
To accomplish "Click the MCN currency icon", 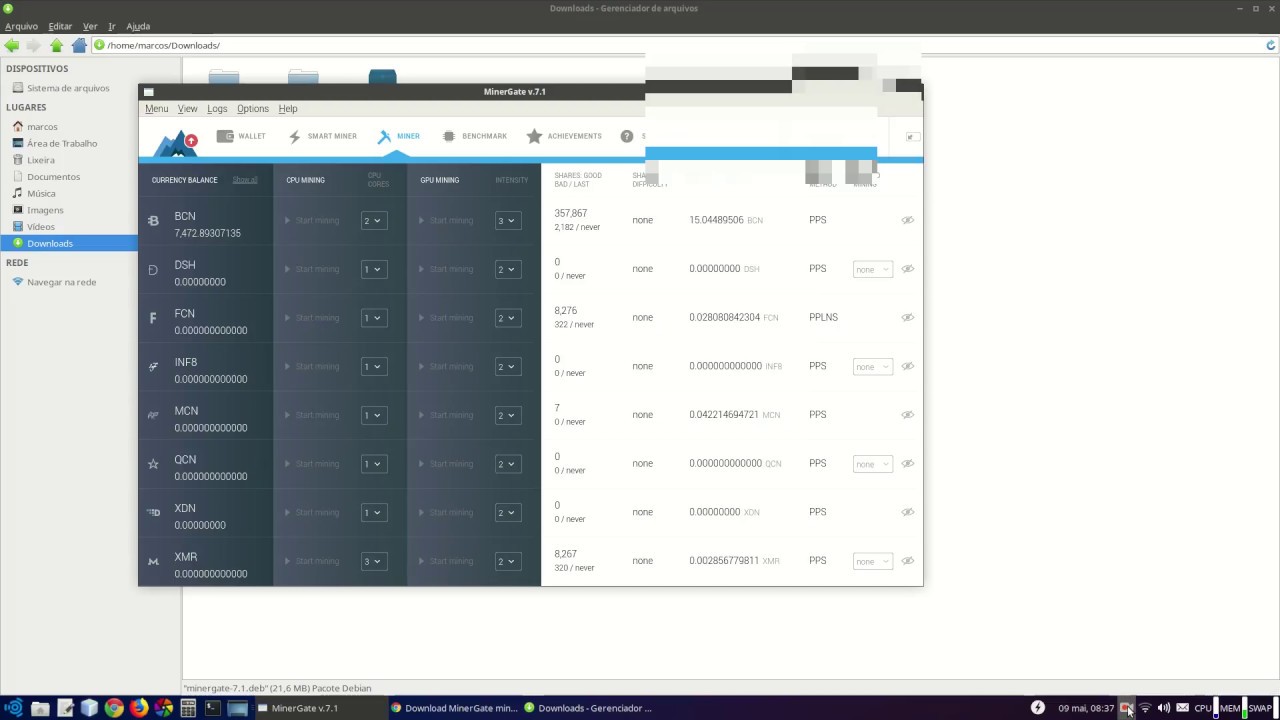I will 153,415.
